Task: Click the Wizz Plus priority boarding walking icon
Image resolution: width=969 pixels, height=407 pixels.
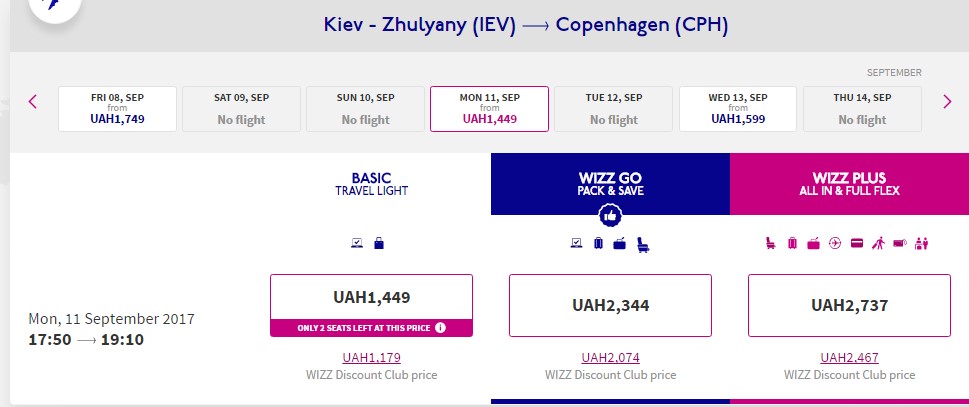Action: (x=878, y=243)
